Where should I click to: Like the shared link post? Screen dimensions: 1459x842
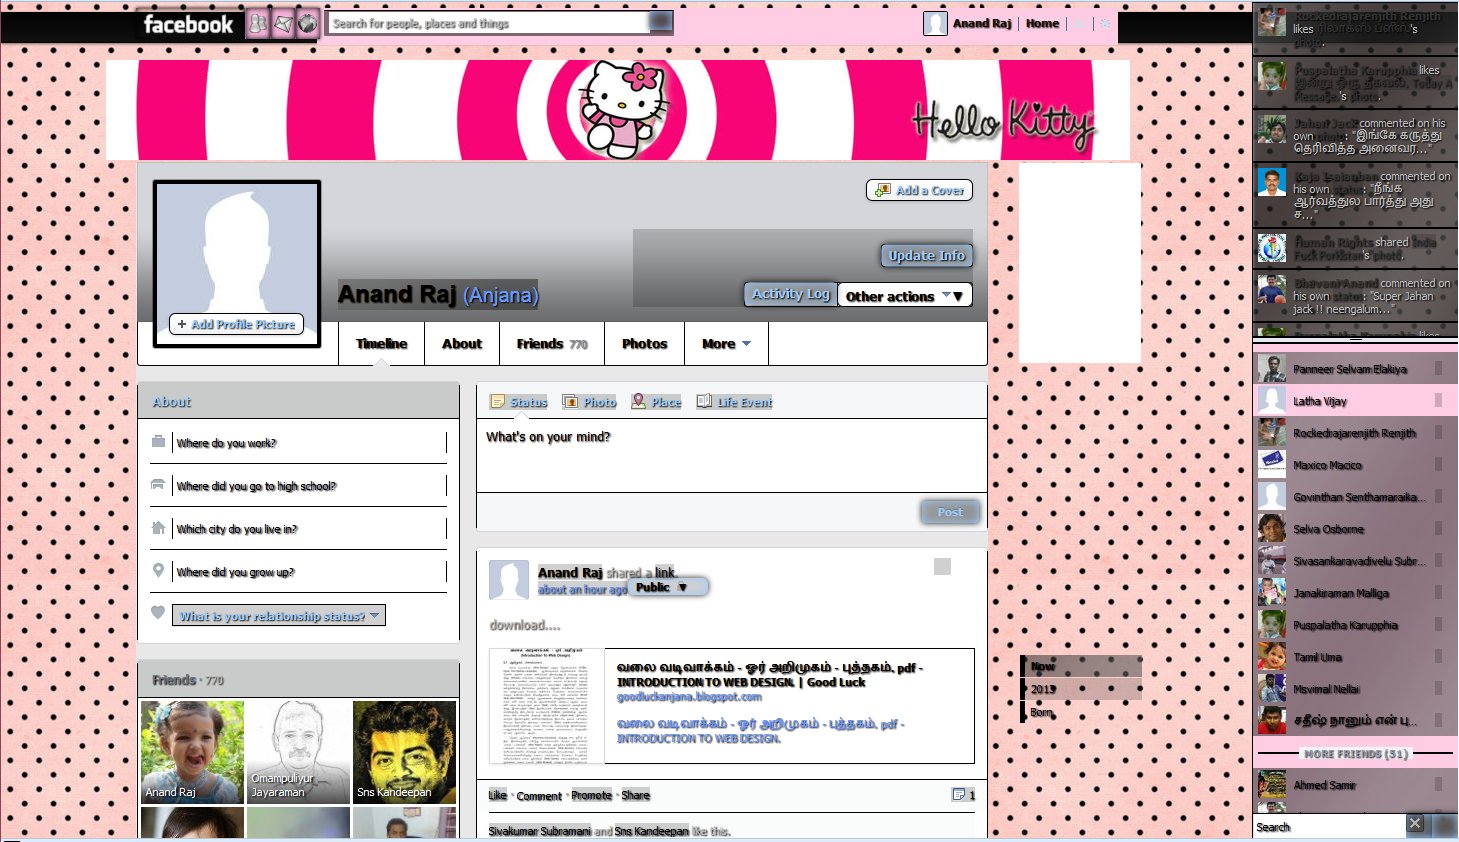[x=497, y=796]
